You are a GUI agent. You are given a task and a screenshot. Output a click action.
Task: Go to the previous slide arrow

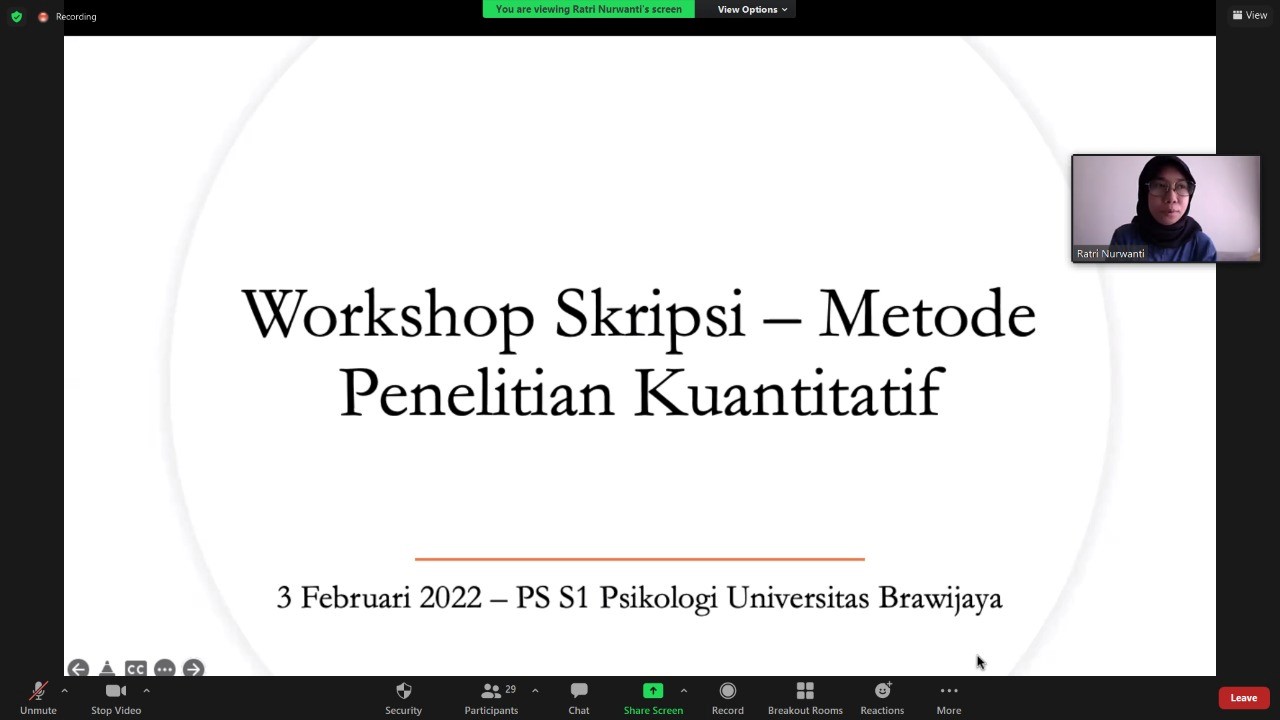coord(78,669)
